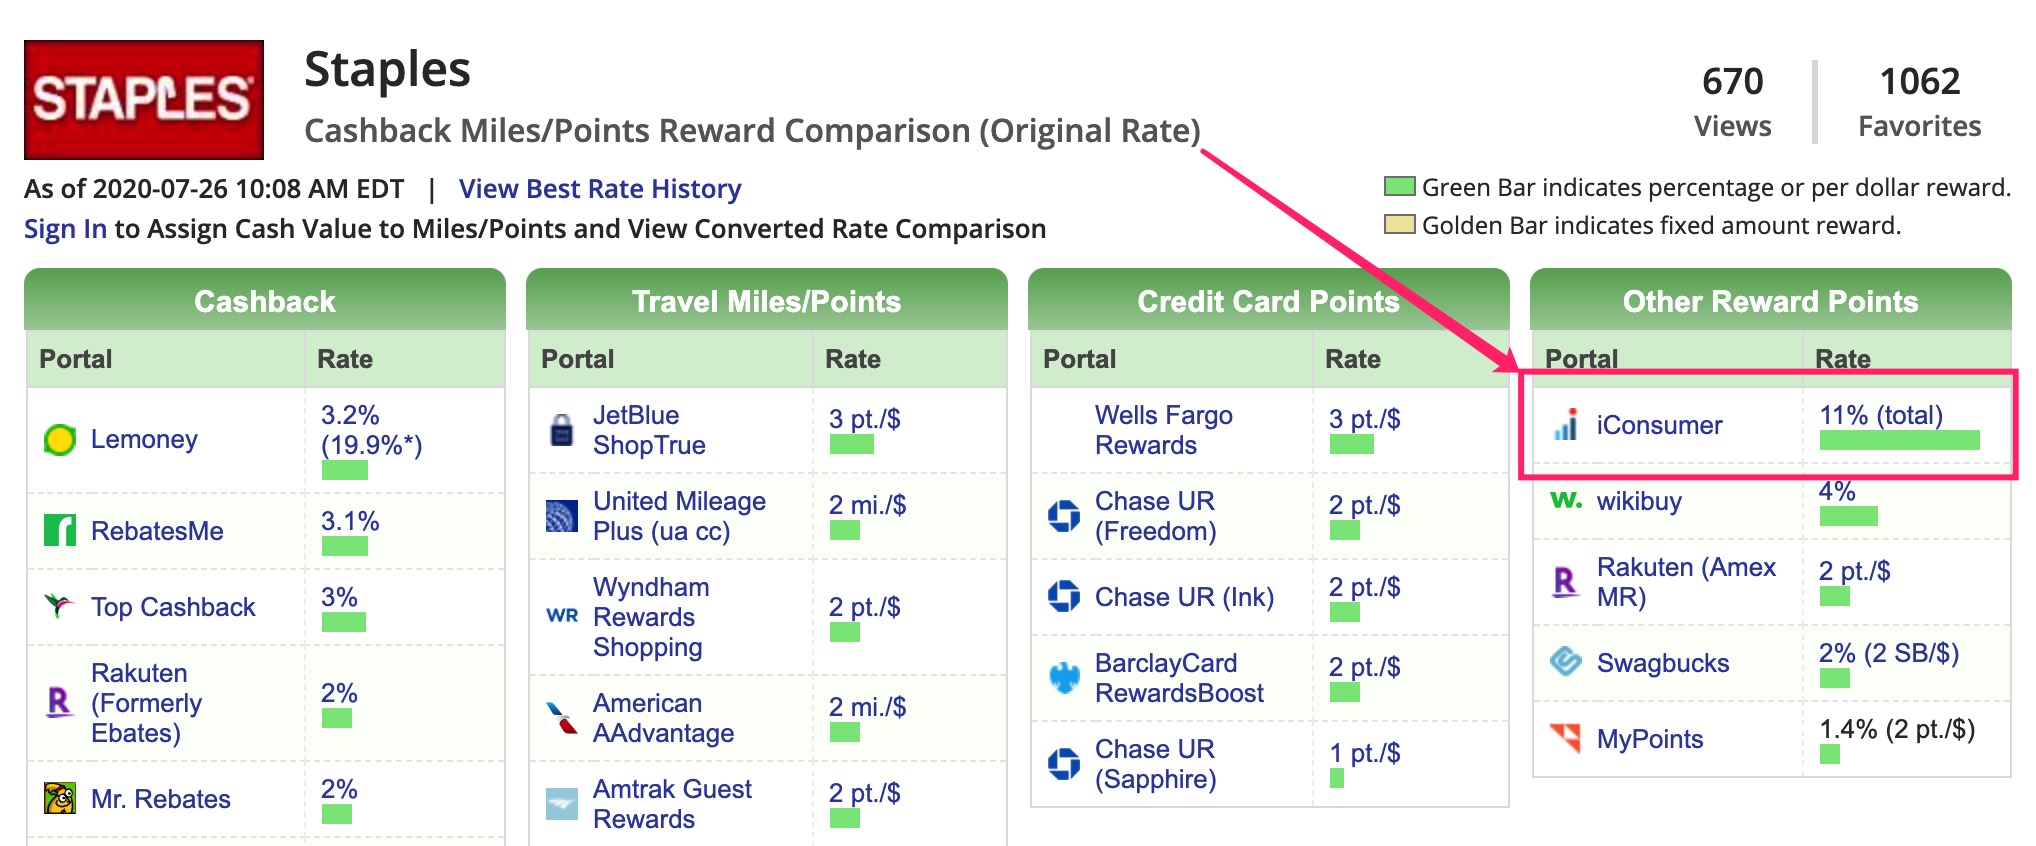Click the JetBlue ShopTrue bag icon

[x=562, y=430]
